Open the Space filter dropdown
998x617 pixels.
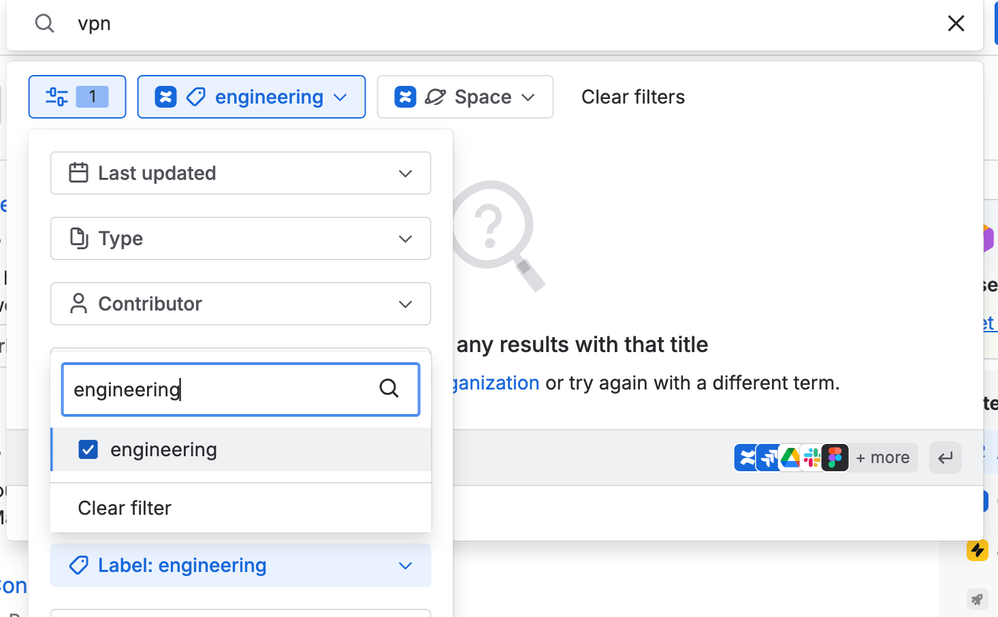(465, 97)
